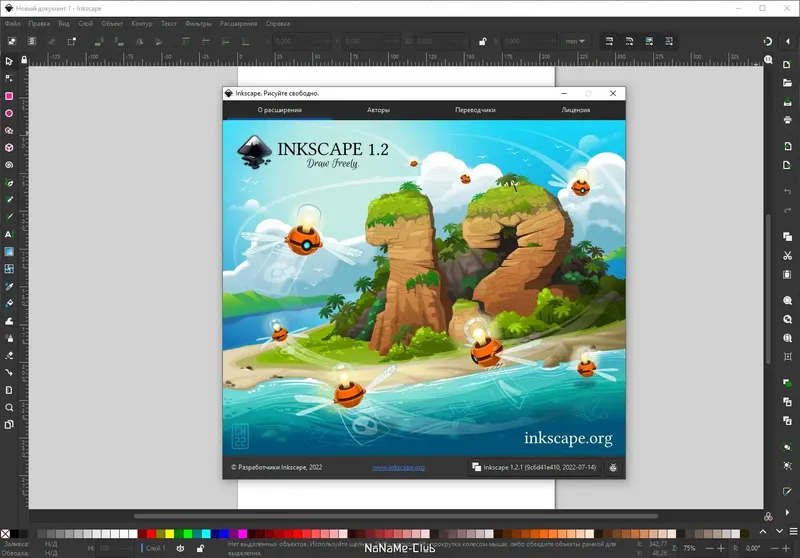Copy version string Inkscape 1.2.1 button
Viewport: 800px width, 558px height.
[x=534, y=467]
